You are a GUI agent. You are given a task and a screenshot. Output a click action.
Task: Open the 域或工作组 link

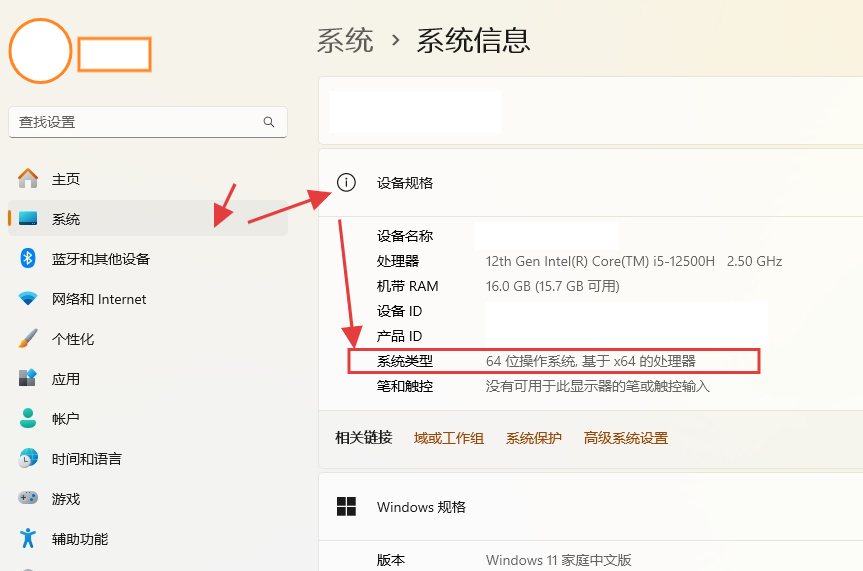pos(449,438)
